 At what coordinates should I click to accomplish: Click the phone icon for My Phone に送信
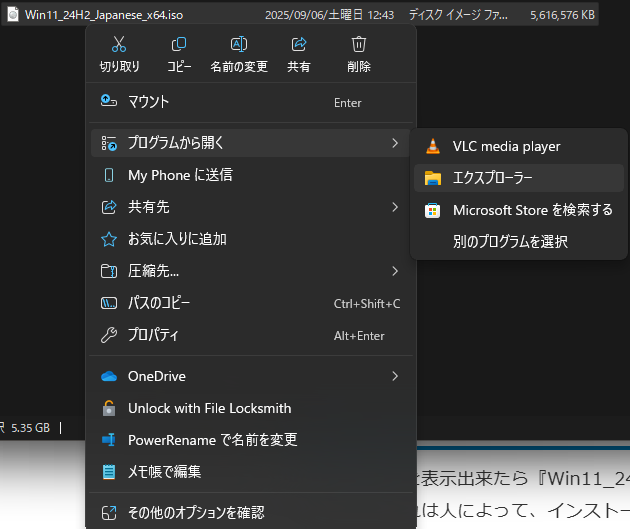[x=108, y=175]
